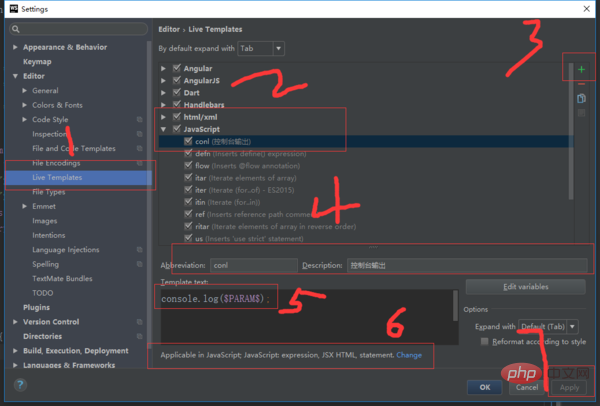
Task: Click the Change applicable contexts link
Action: pos(409,355)
